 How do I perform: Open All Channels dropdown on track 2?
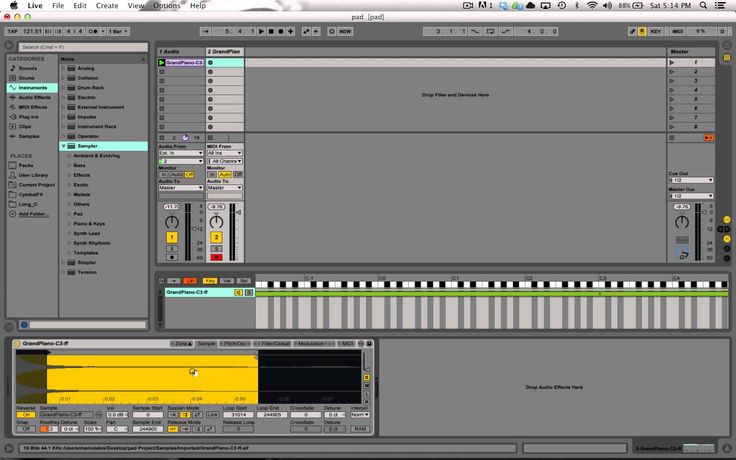[225, 161]
